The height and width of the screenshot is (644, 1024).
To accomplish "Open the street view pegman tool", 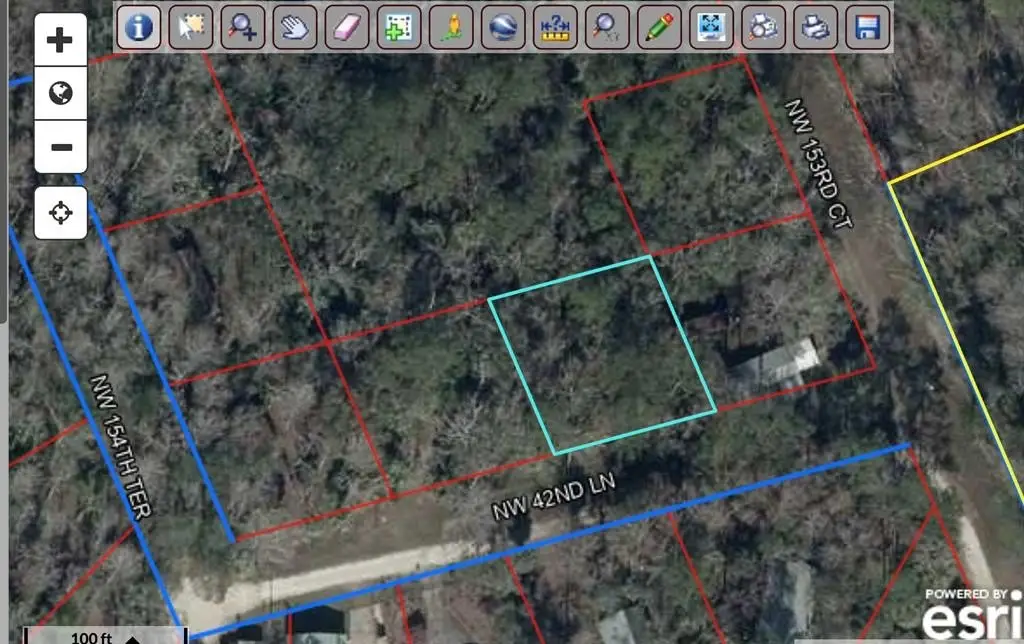I will coord(451,27).
